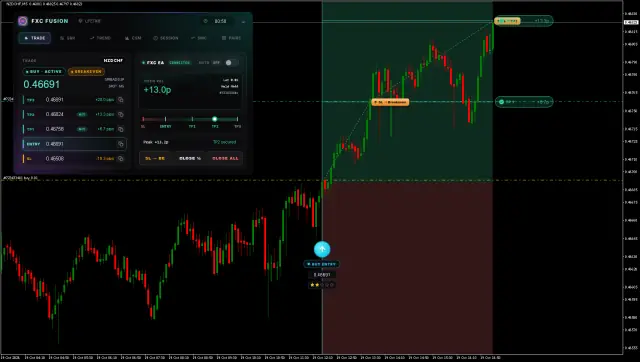Copy the SL price with its copy icon
This screenshot has width=640, height=362.
tap(121, 158)
